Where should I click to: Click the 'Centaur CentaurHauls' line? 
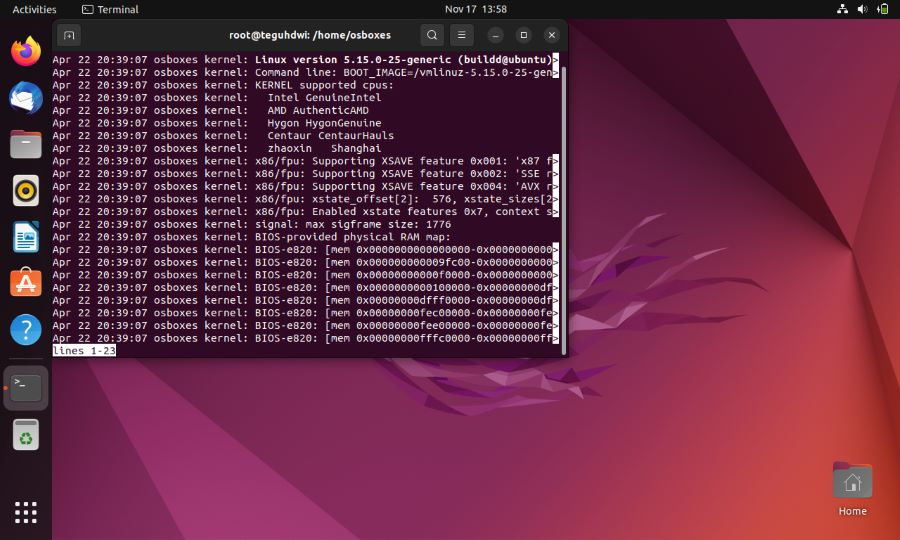pyautogui.click(x=223, y=135)
